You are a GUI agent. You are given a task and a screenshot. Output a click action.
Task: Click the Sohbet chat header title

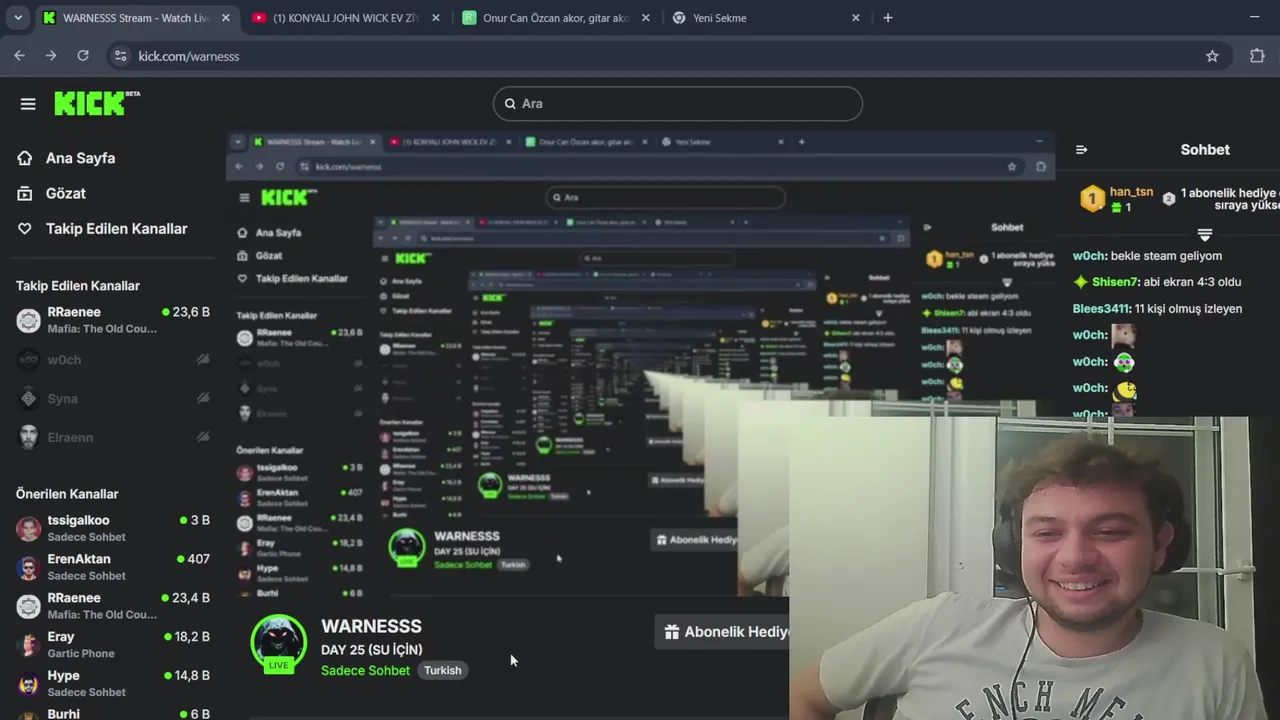[x=1205, y=150]
